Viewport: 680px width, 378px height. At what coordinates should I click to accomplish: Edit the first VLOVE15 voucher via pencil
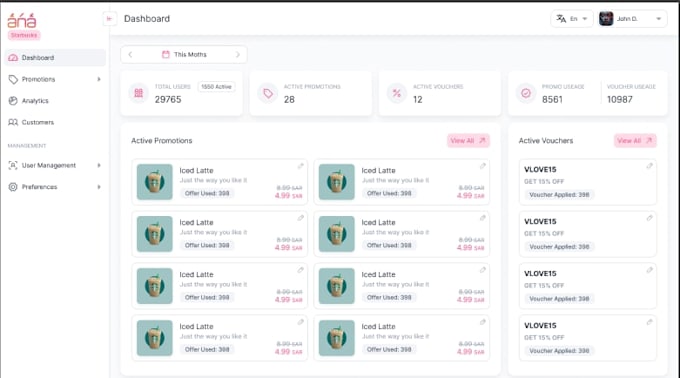(x=649, y=166)
